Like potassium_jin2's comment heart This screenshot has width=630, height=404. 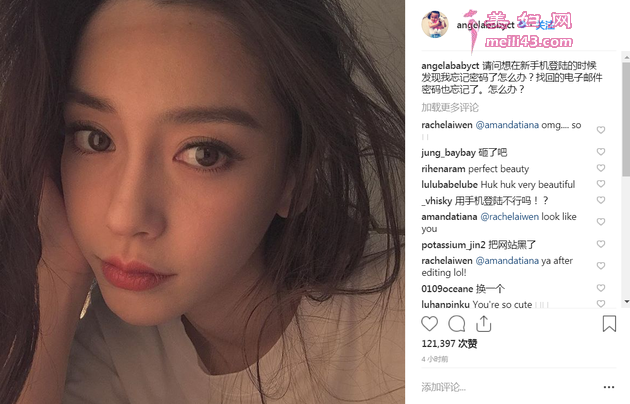pos(601,244)
